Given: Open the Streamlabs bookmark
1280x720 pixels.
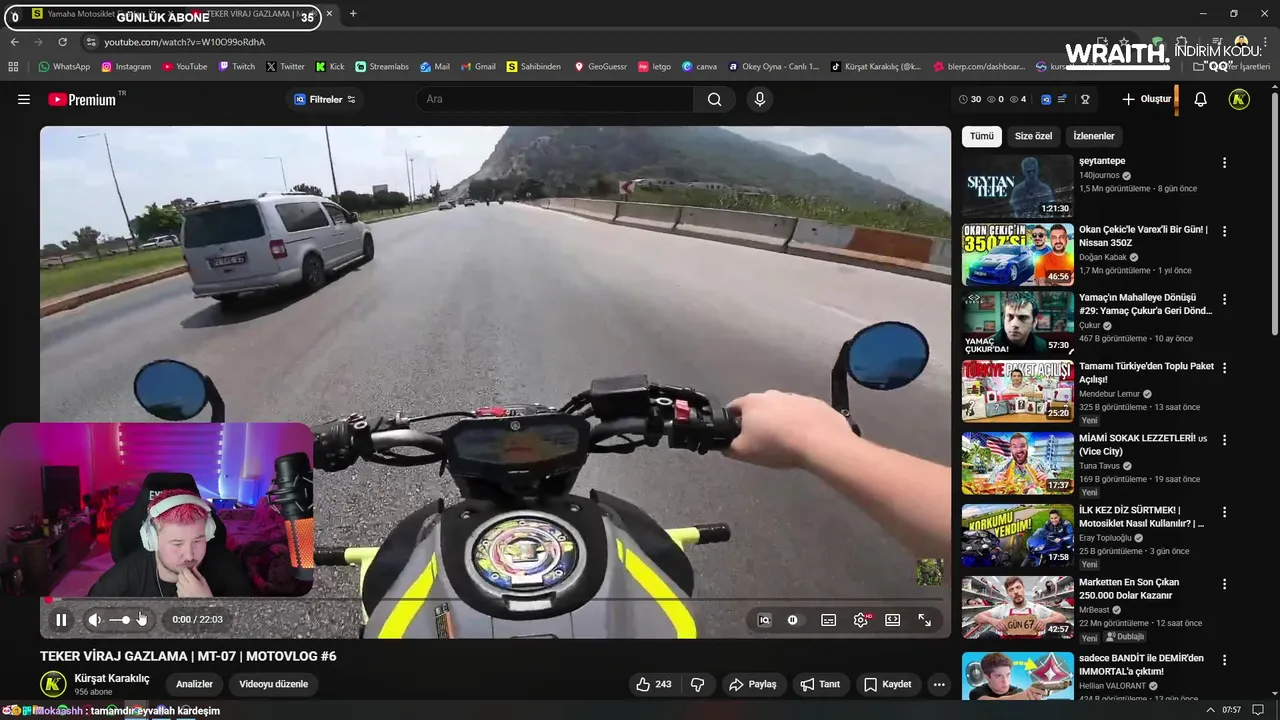Looking at the screenshot, I should pyautogui.click(x=382, y=67).
